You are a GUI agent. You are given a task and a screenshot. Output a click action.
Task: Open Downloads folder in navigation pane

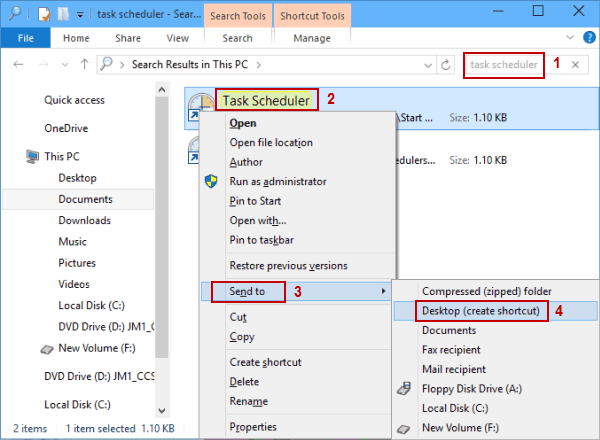[x=84, y=220]
